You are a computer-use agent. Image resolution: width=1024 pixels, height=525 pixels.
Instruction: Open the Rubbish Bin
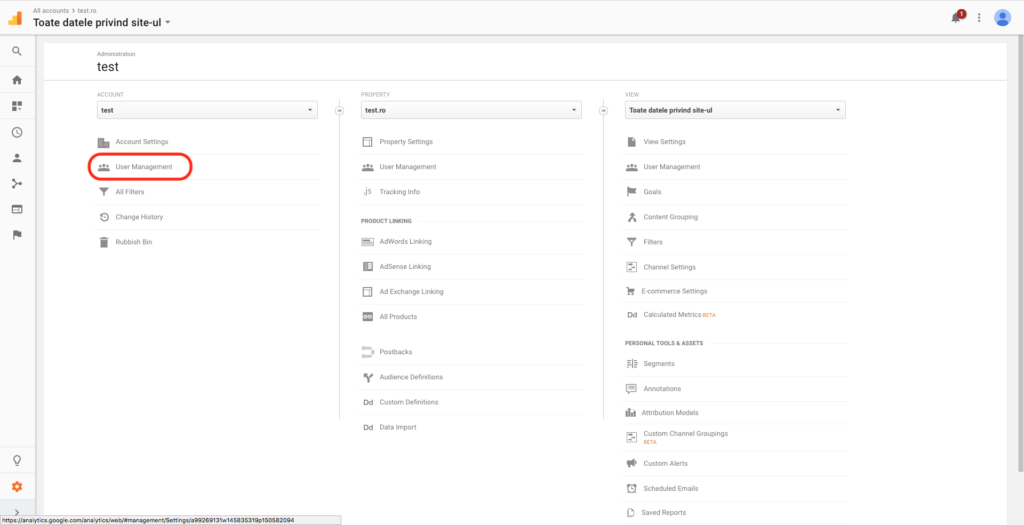click(x=133, y=242)
